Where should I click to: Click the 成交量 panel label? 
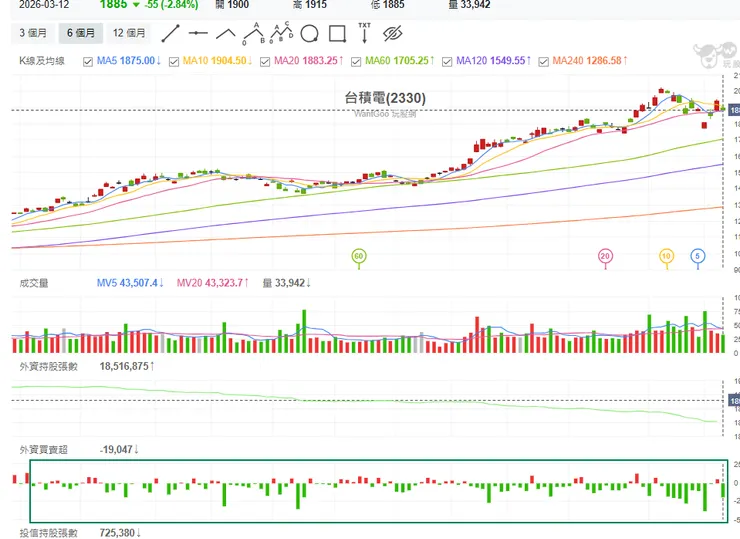coord(34,283)
